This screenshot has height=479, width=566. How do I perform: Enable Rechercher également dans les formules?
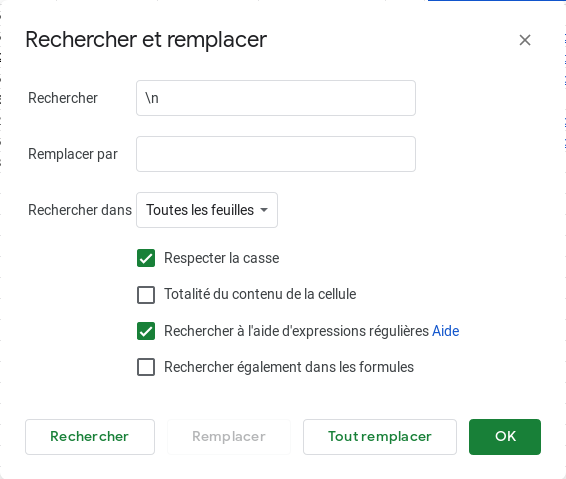click(x=146, y=367)
